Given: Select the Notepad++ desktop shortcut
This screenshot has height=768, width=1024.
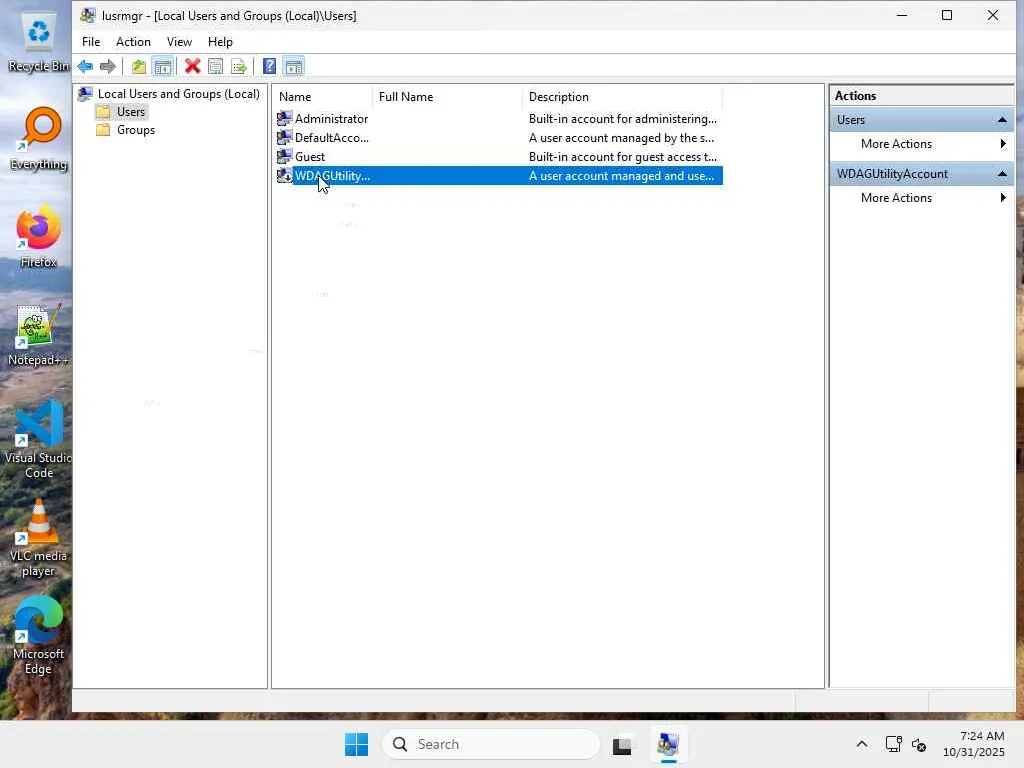Looking at the screenshot, I should [x=39, y=335].
